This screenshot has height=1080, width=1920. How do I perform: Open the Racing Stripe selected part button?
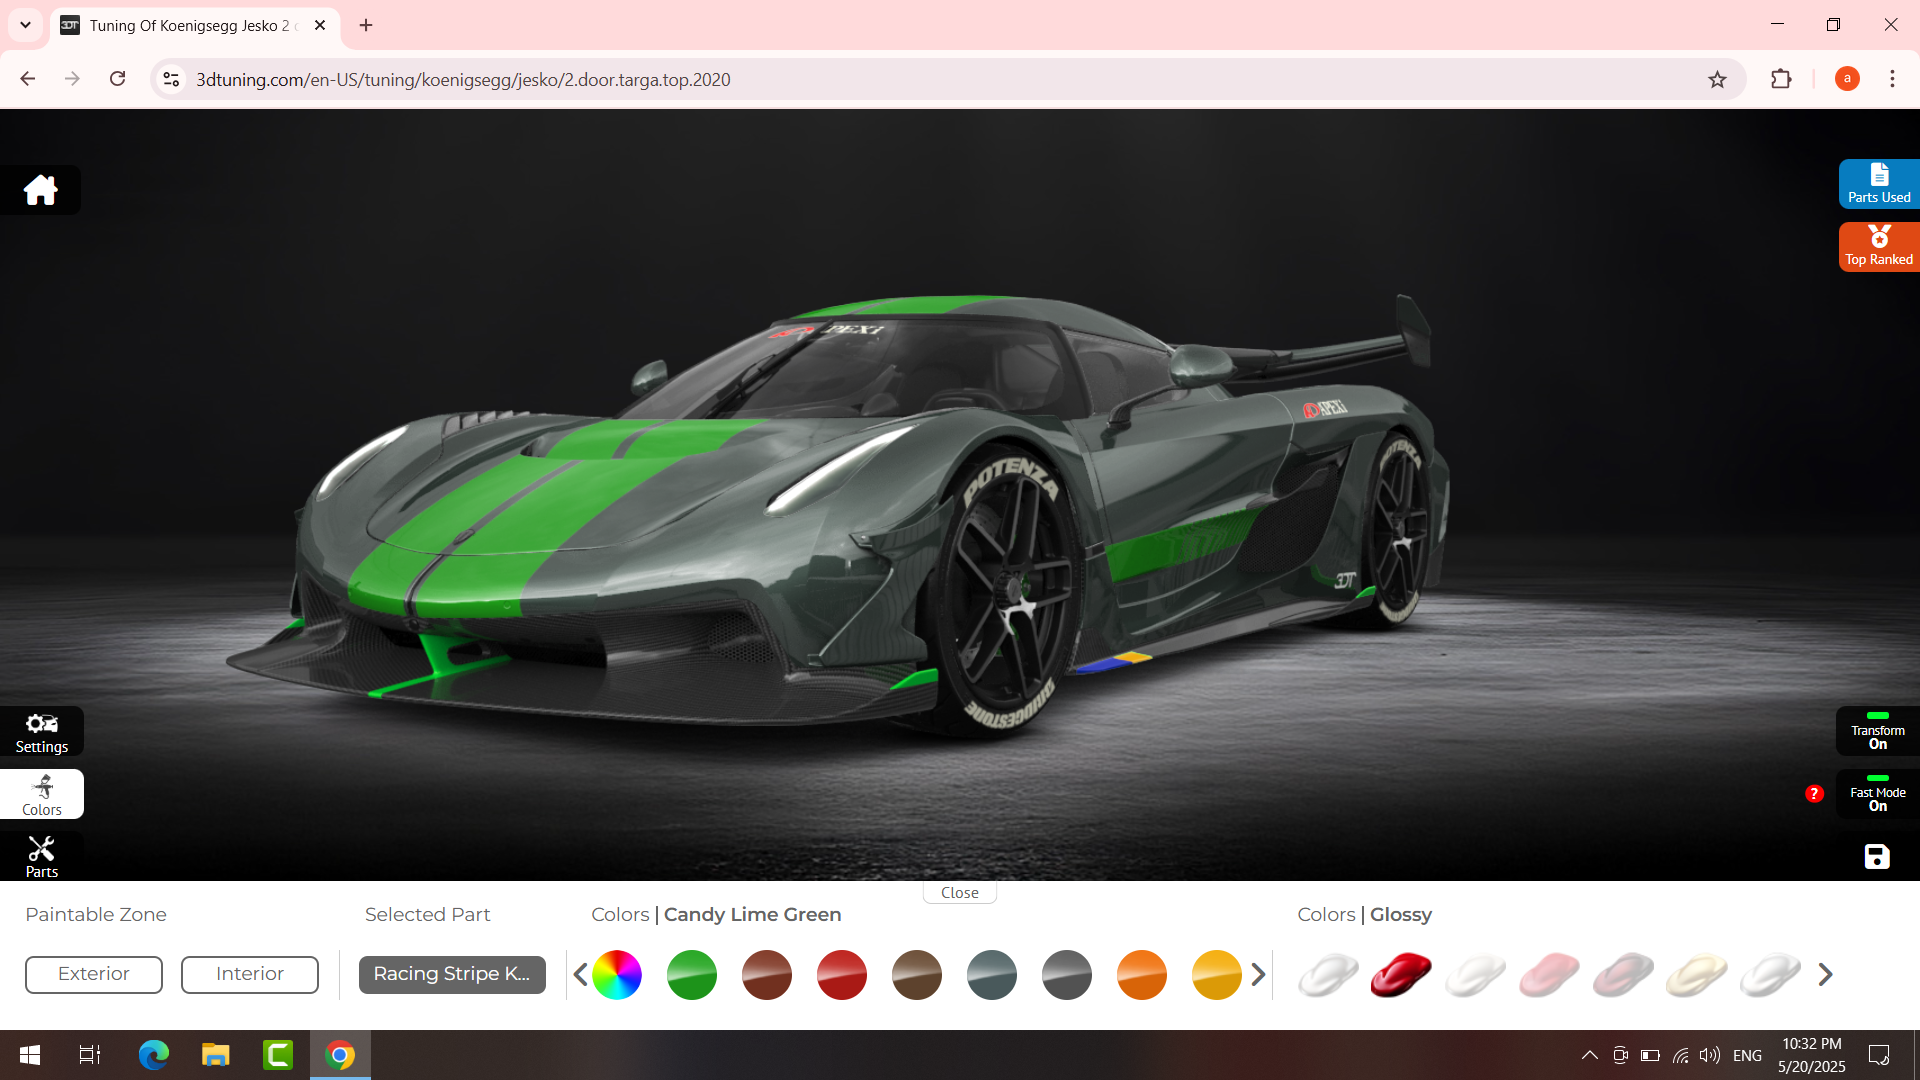click(x=452, y=974)
